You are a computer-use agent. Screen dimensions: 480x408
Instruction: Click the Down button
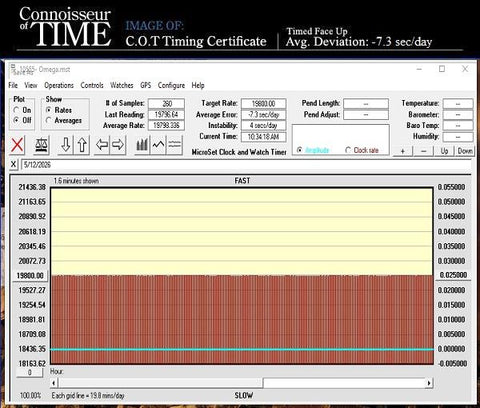[x=465, y=151]
